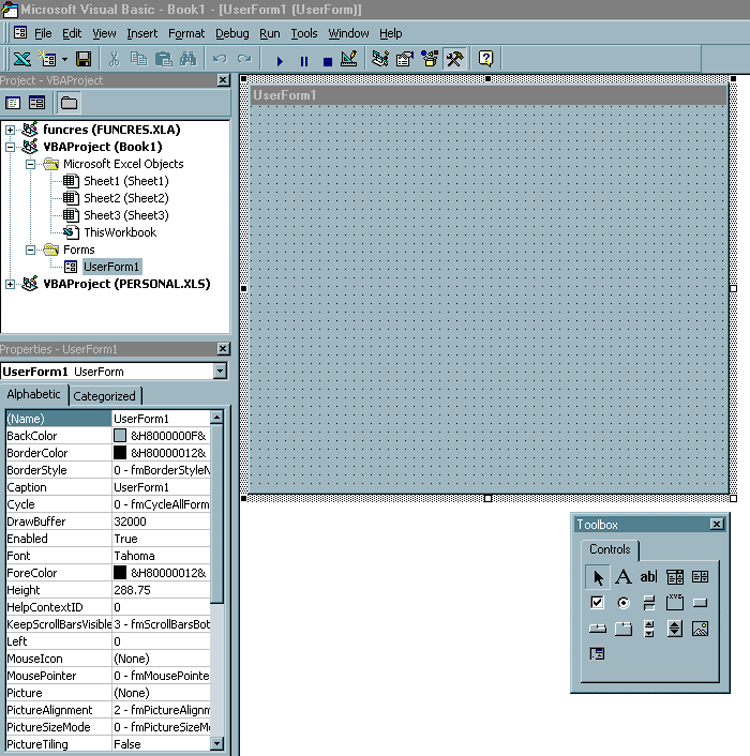Run the Sub/UserForm with the play icon
Viewport: 750px width, 756px height.
280,61
